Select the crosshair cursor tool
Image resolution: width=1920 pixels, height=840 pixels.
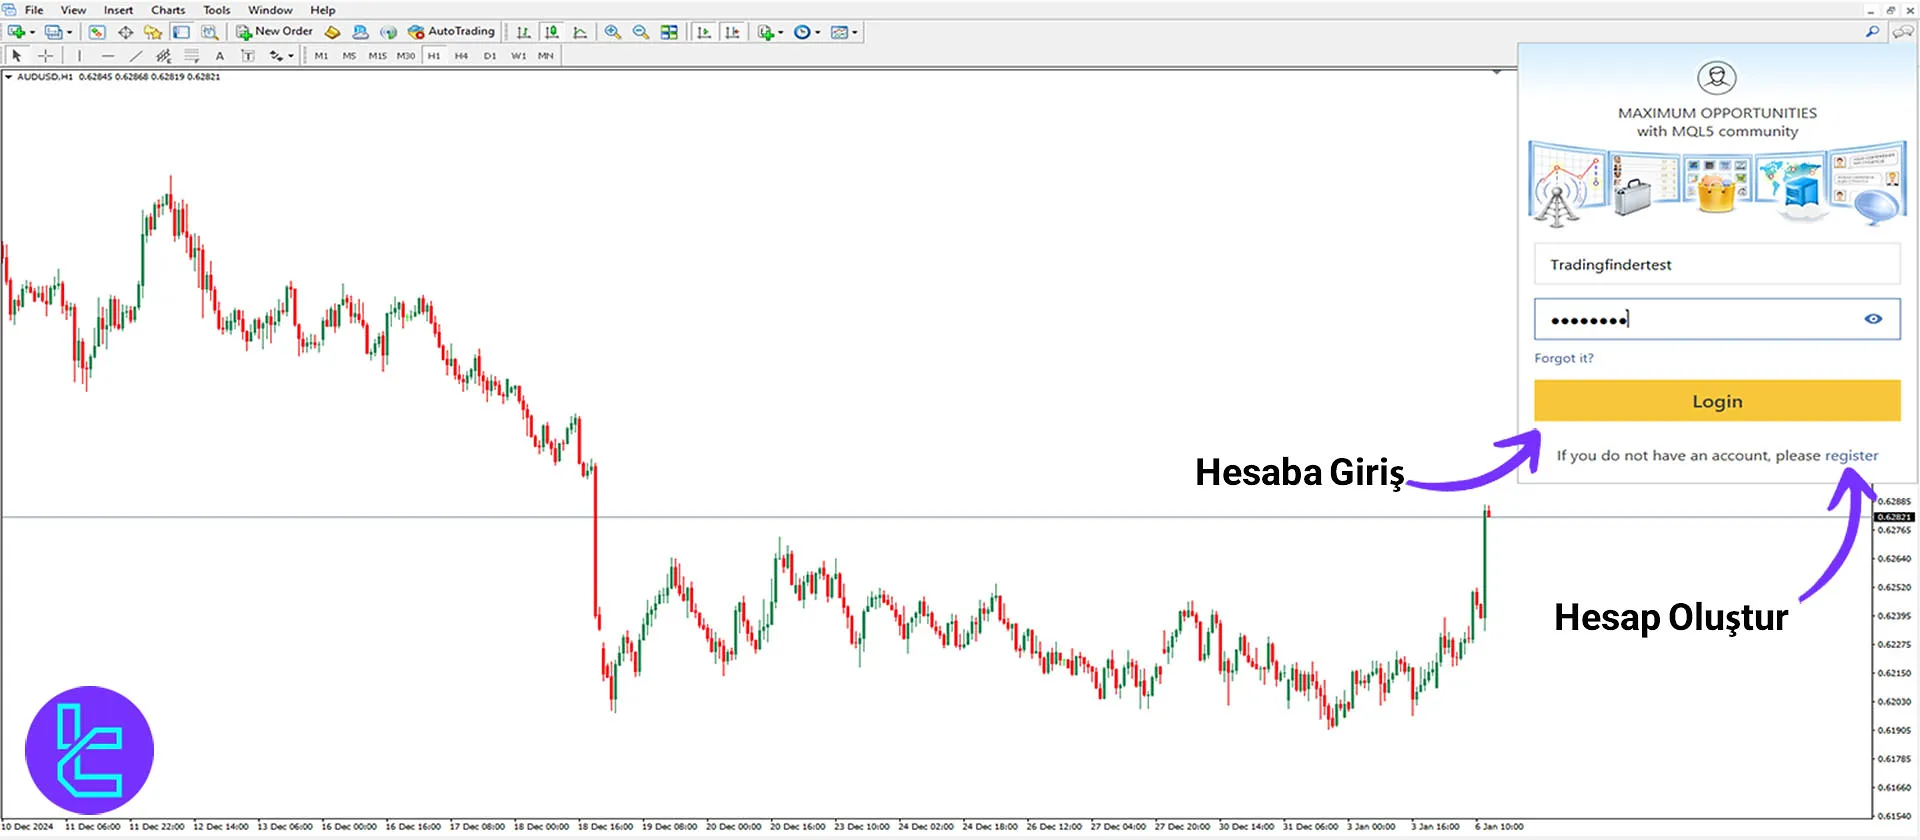45,56
